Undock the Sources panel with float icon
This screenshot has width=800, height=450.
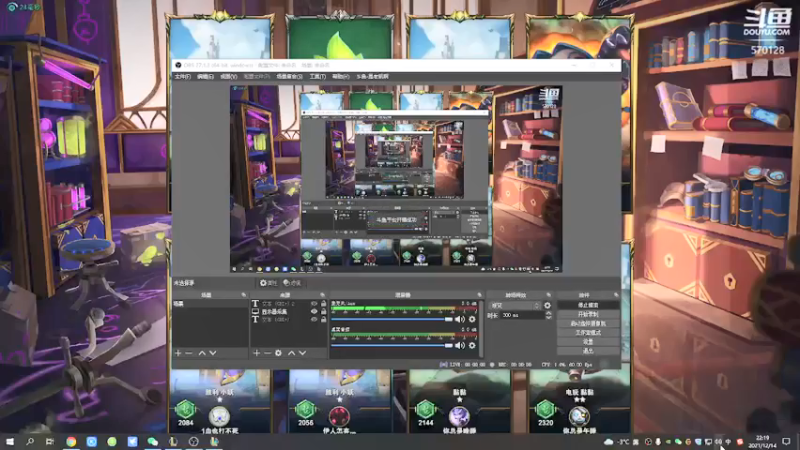coord(322,295)
